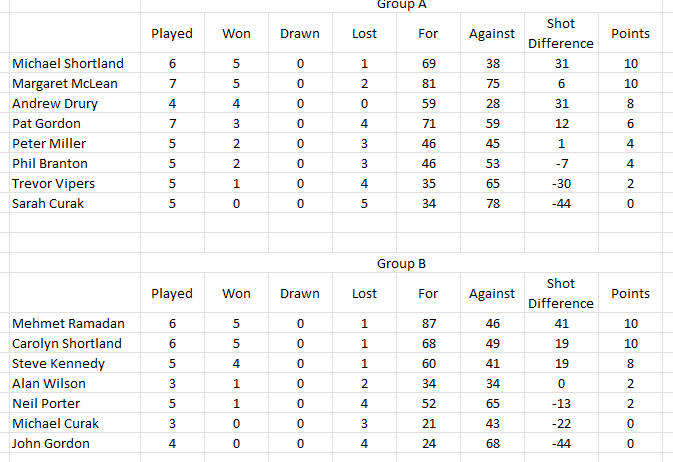Select the Michael Shortland name cell

[x=75, y=63]
